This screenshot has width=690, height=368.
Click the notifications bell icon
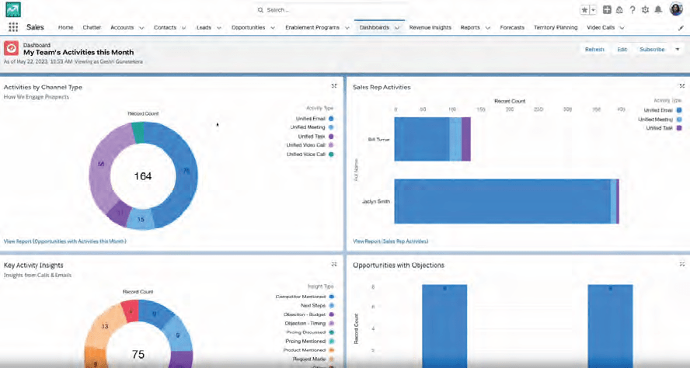[x=658, y=10]
